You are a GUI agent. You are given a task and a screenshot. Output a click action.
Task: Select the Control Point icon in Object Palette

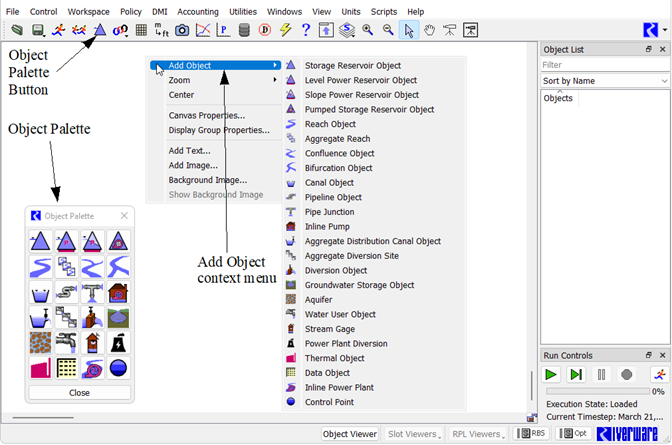point(117,369)
